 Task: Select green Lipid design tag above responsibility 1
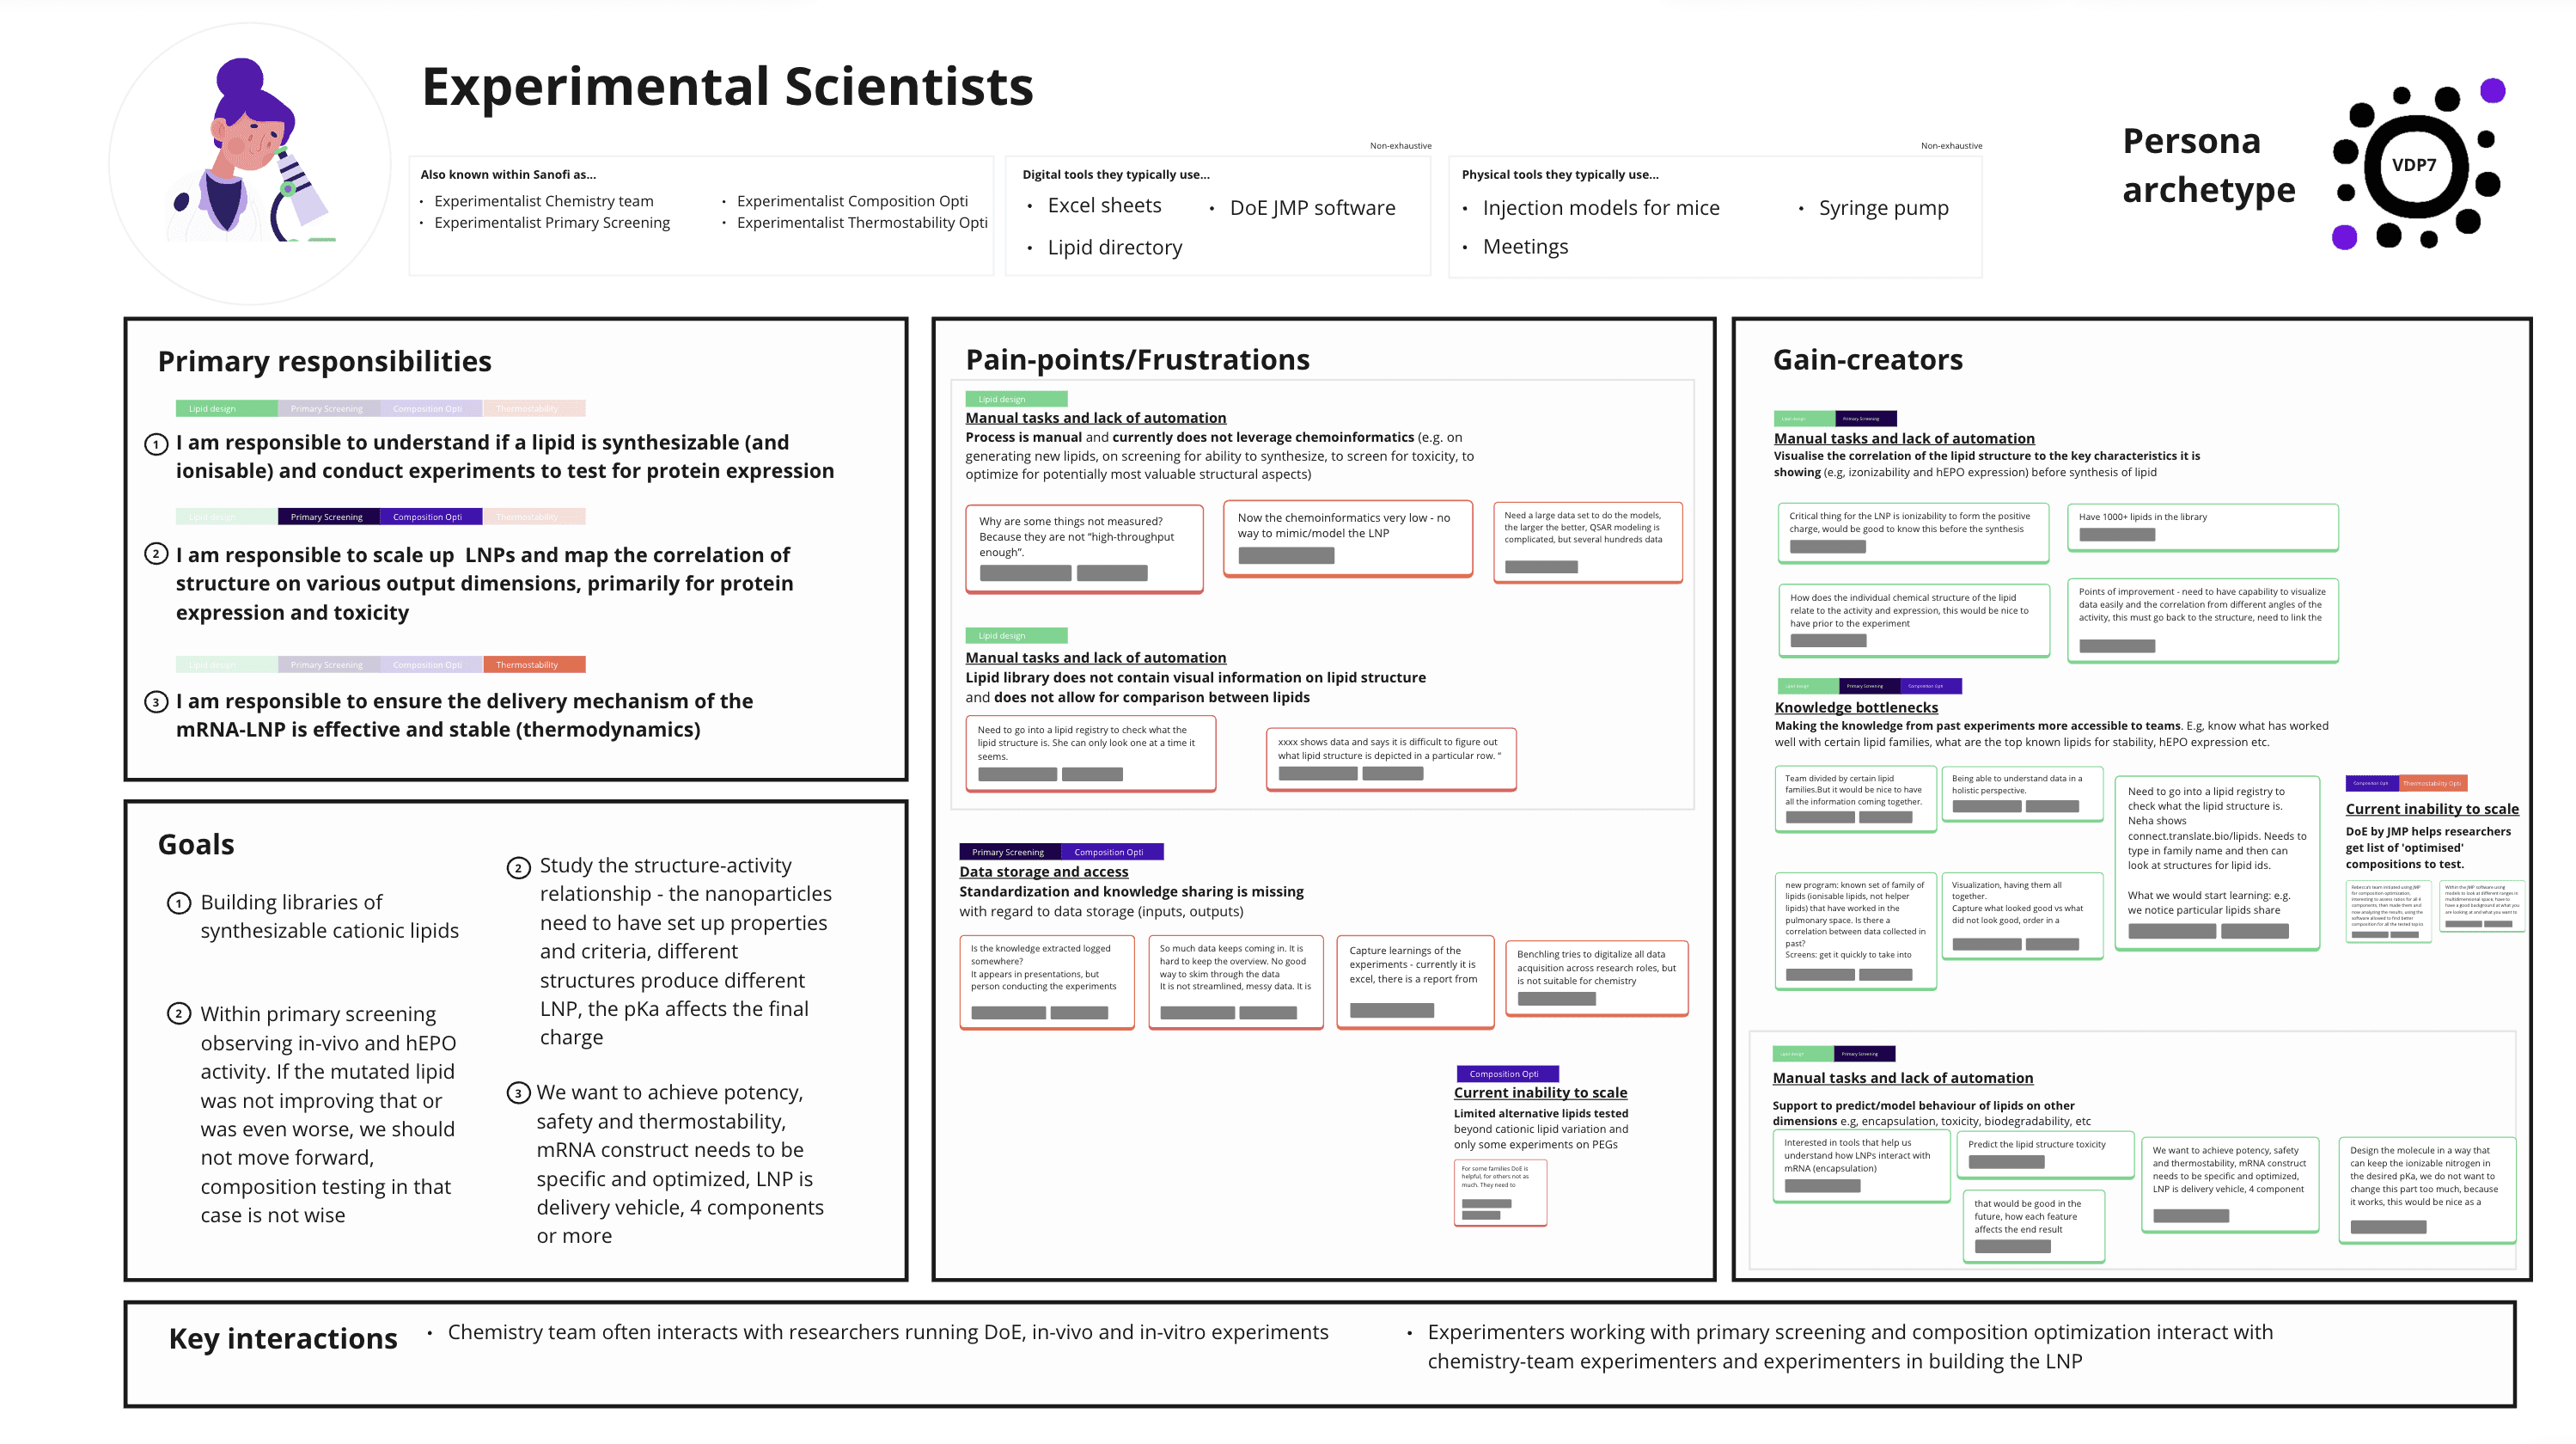tap(226, 409)
